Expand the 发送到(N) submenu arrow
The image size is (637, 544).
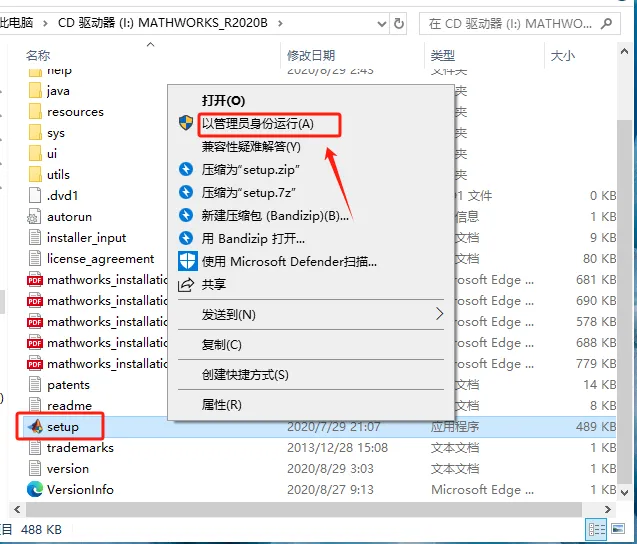point(439,314)
